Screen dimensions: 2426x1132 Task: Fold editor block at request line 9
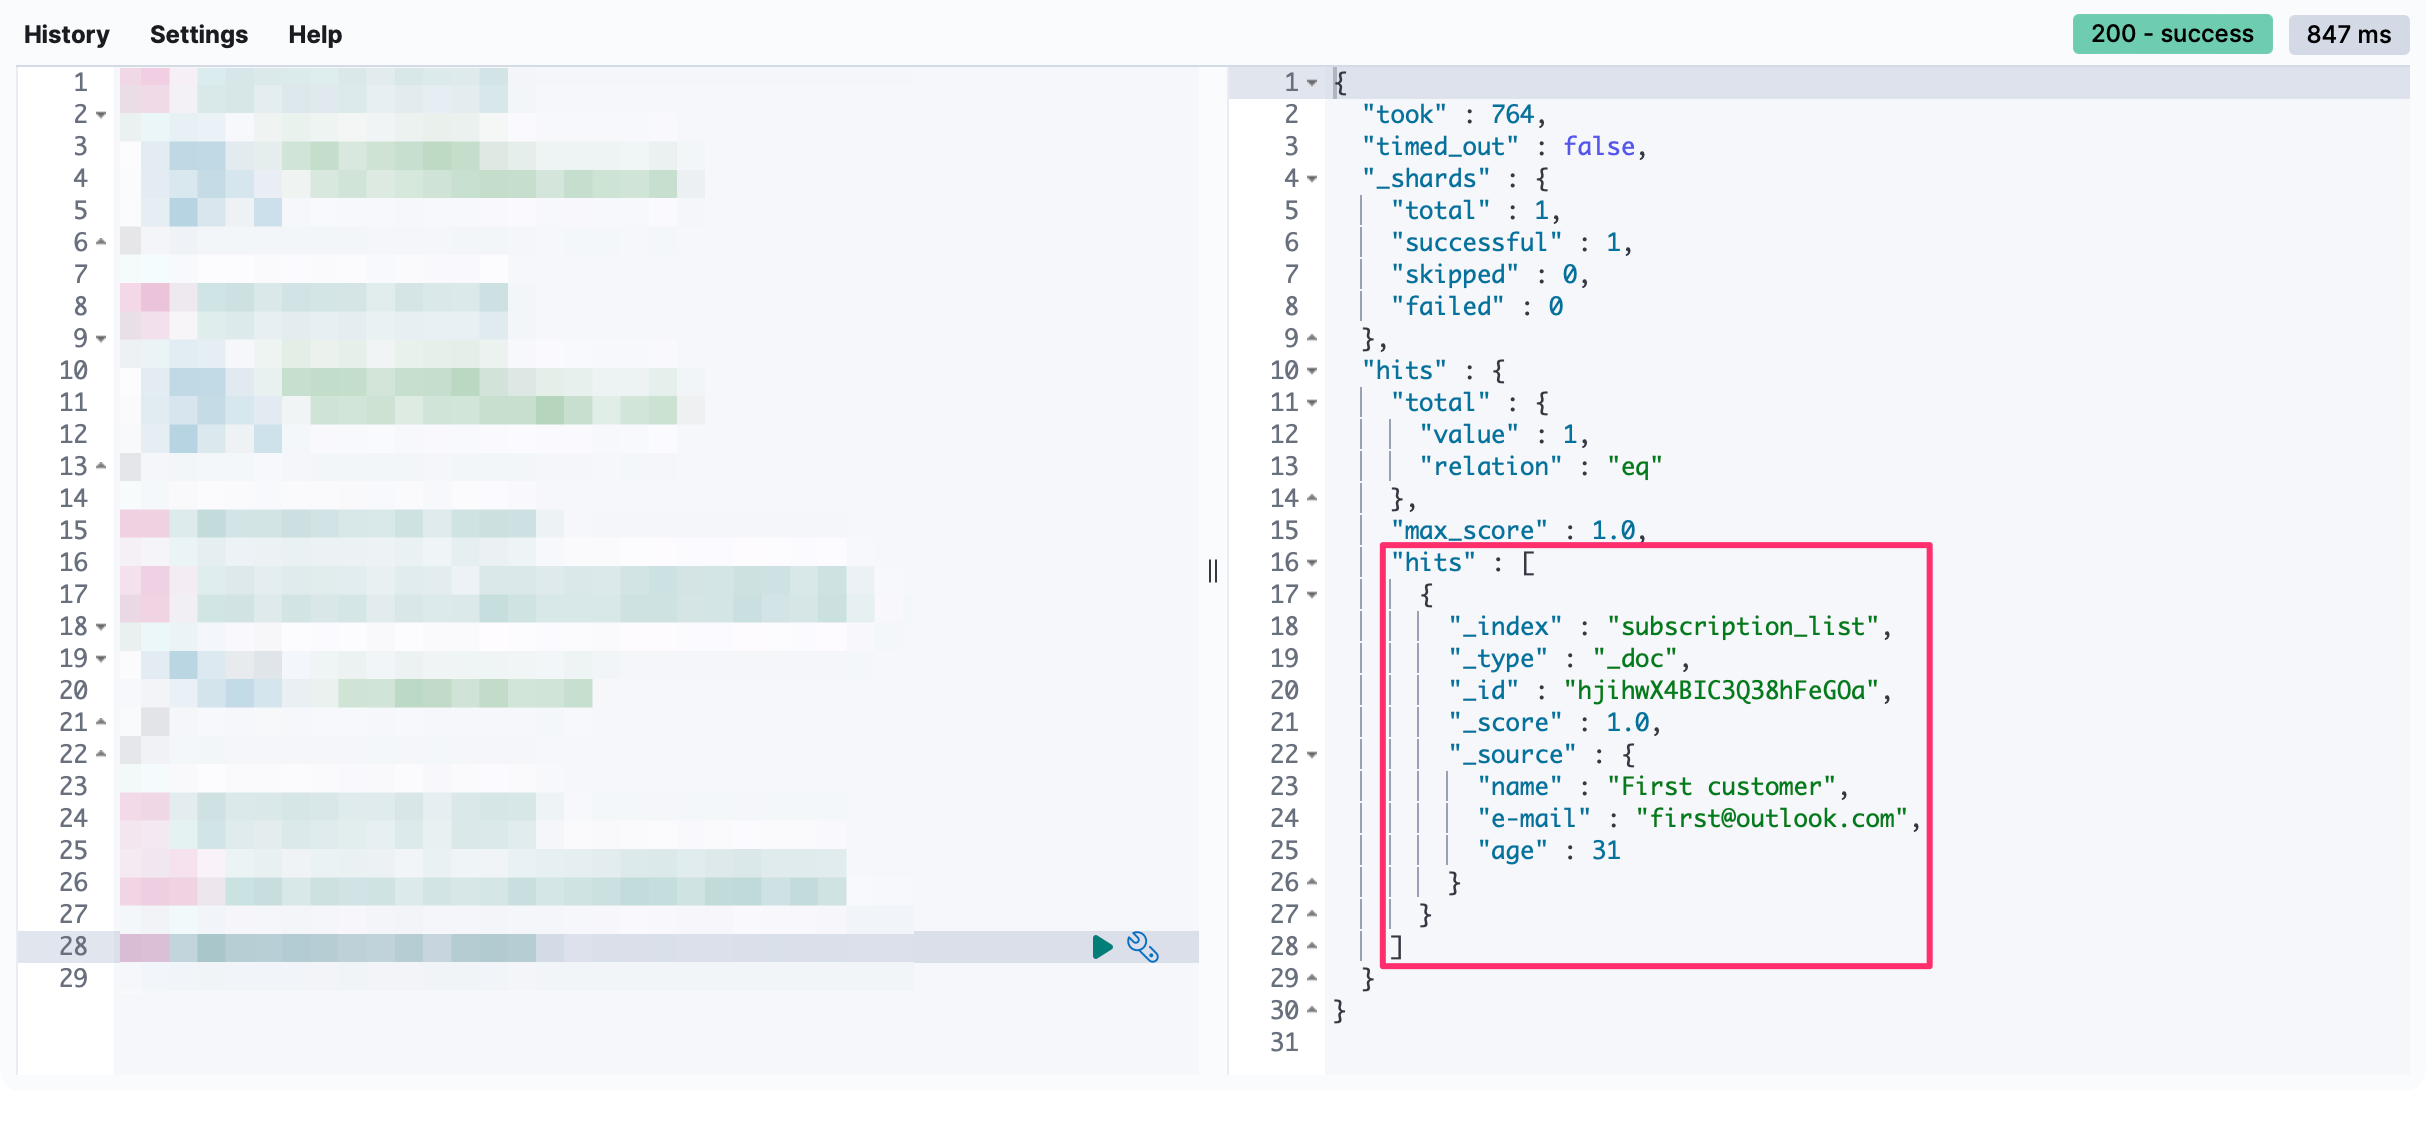pyautogui.click(x=101, y=339)
